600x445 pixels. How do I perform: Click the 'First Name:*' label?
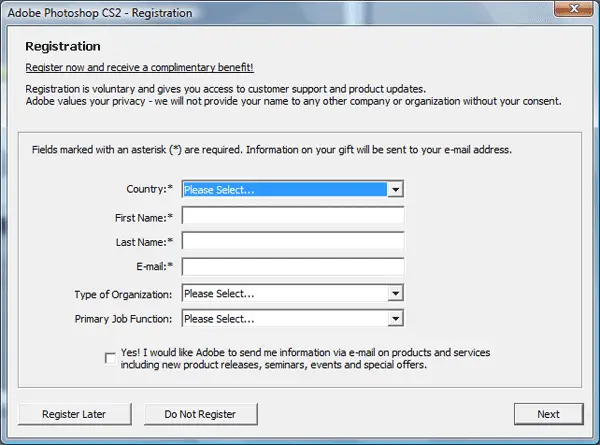pos(144,218)
